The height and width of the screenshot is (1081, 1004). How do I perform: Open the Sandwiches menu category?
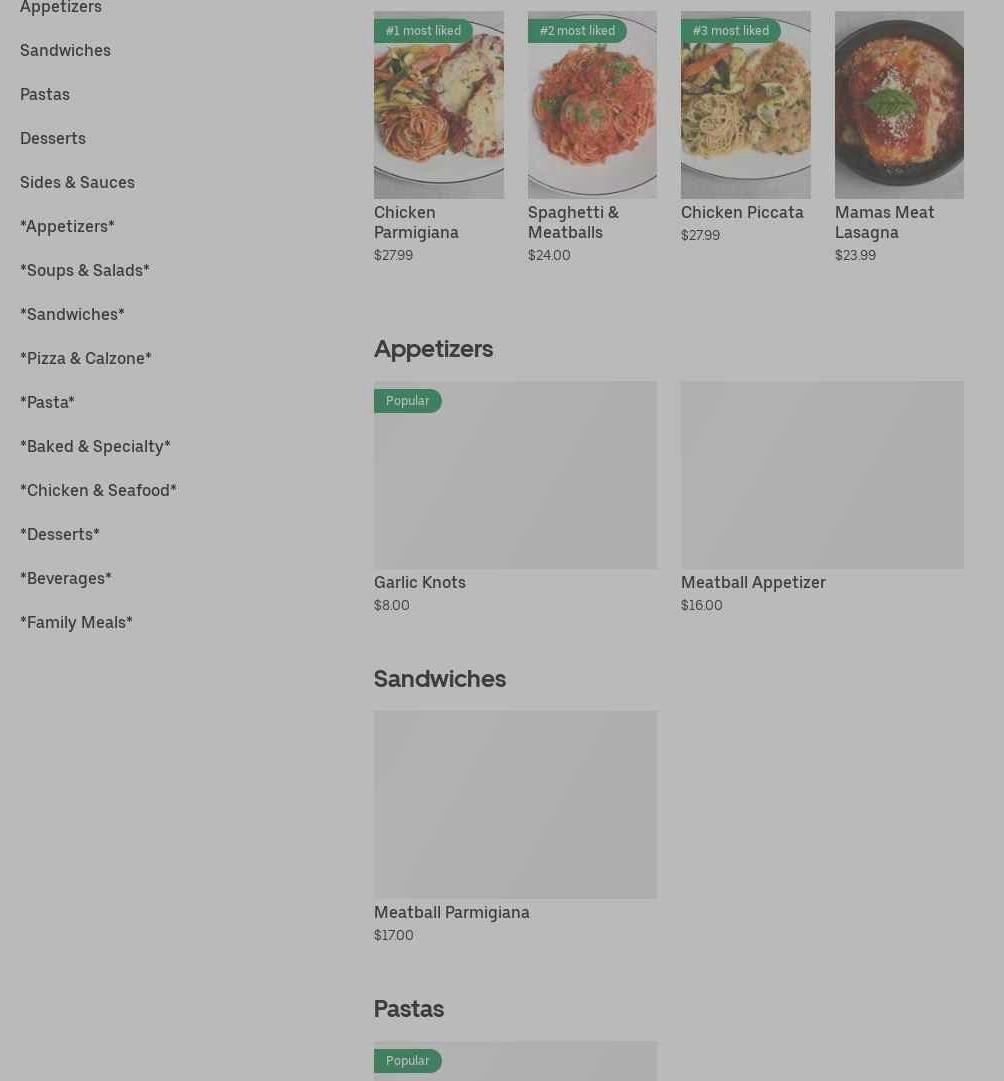[65, 50]
